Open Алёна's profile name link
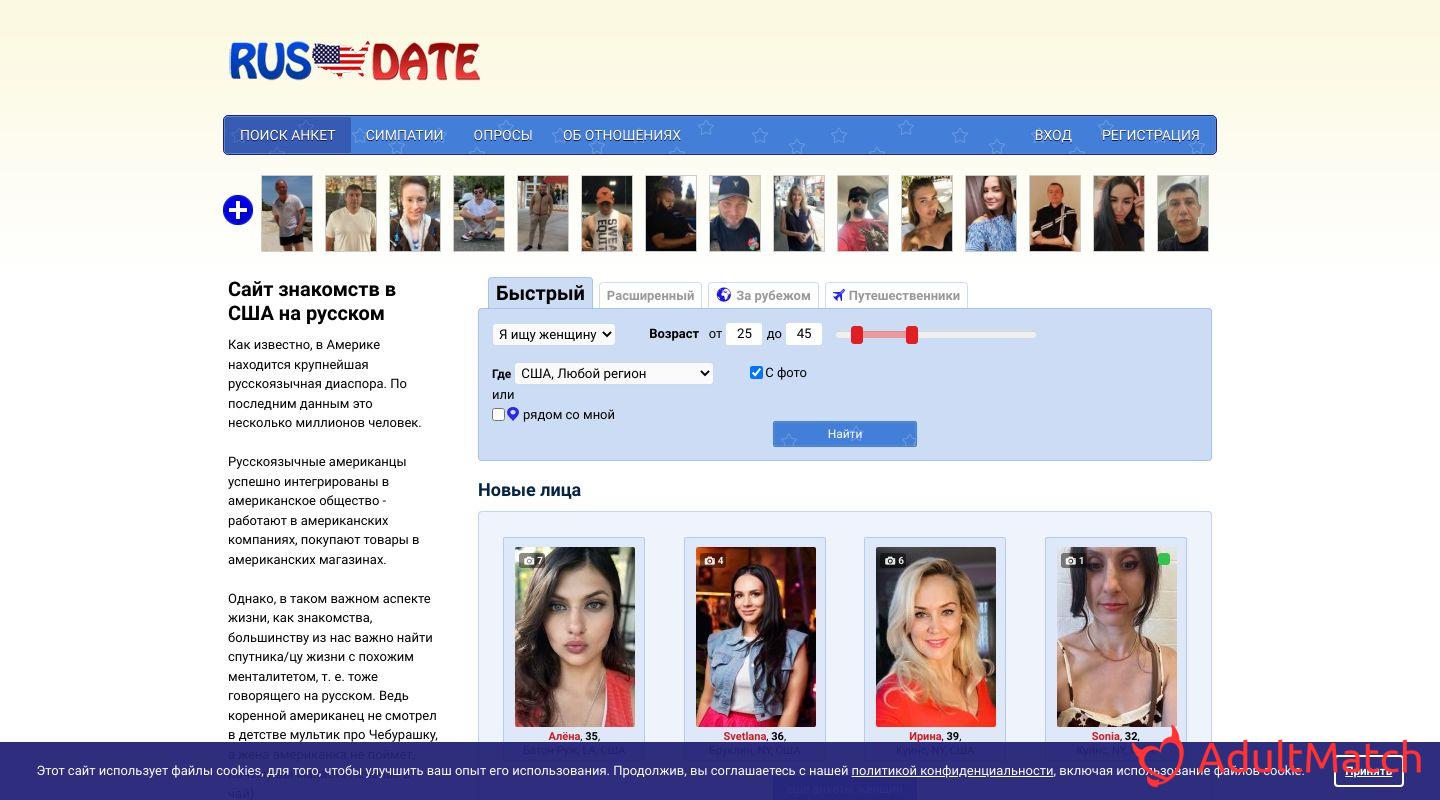The width and height of the screenshot is (1440, 800). [564, 737]
